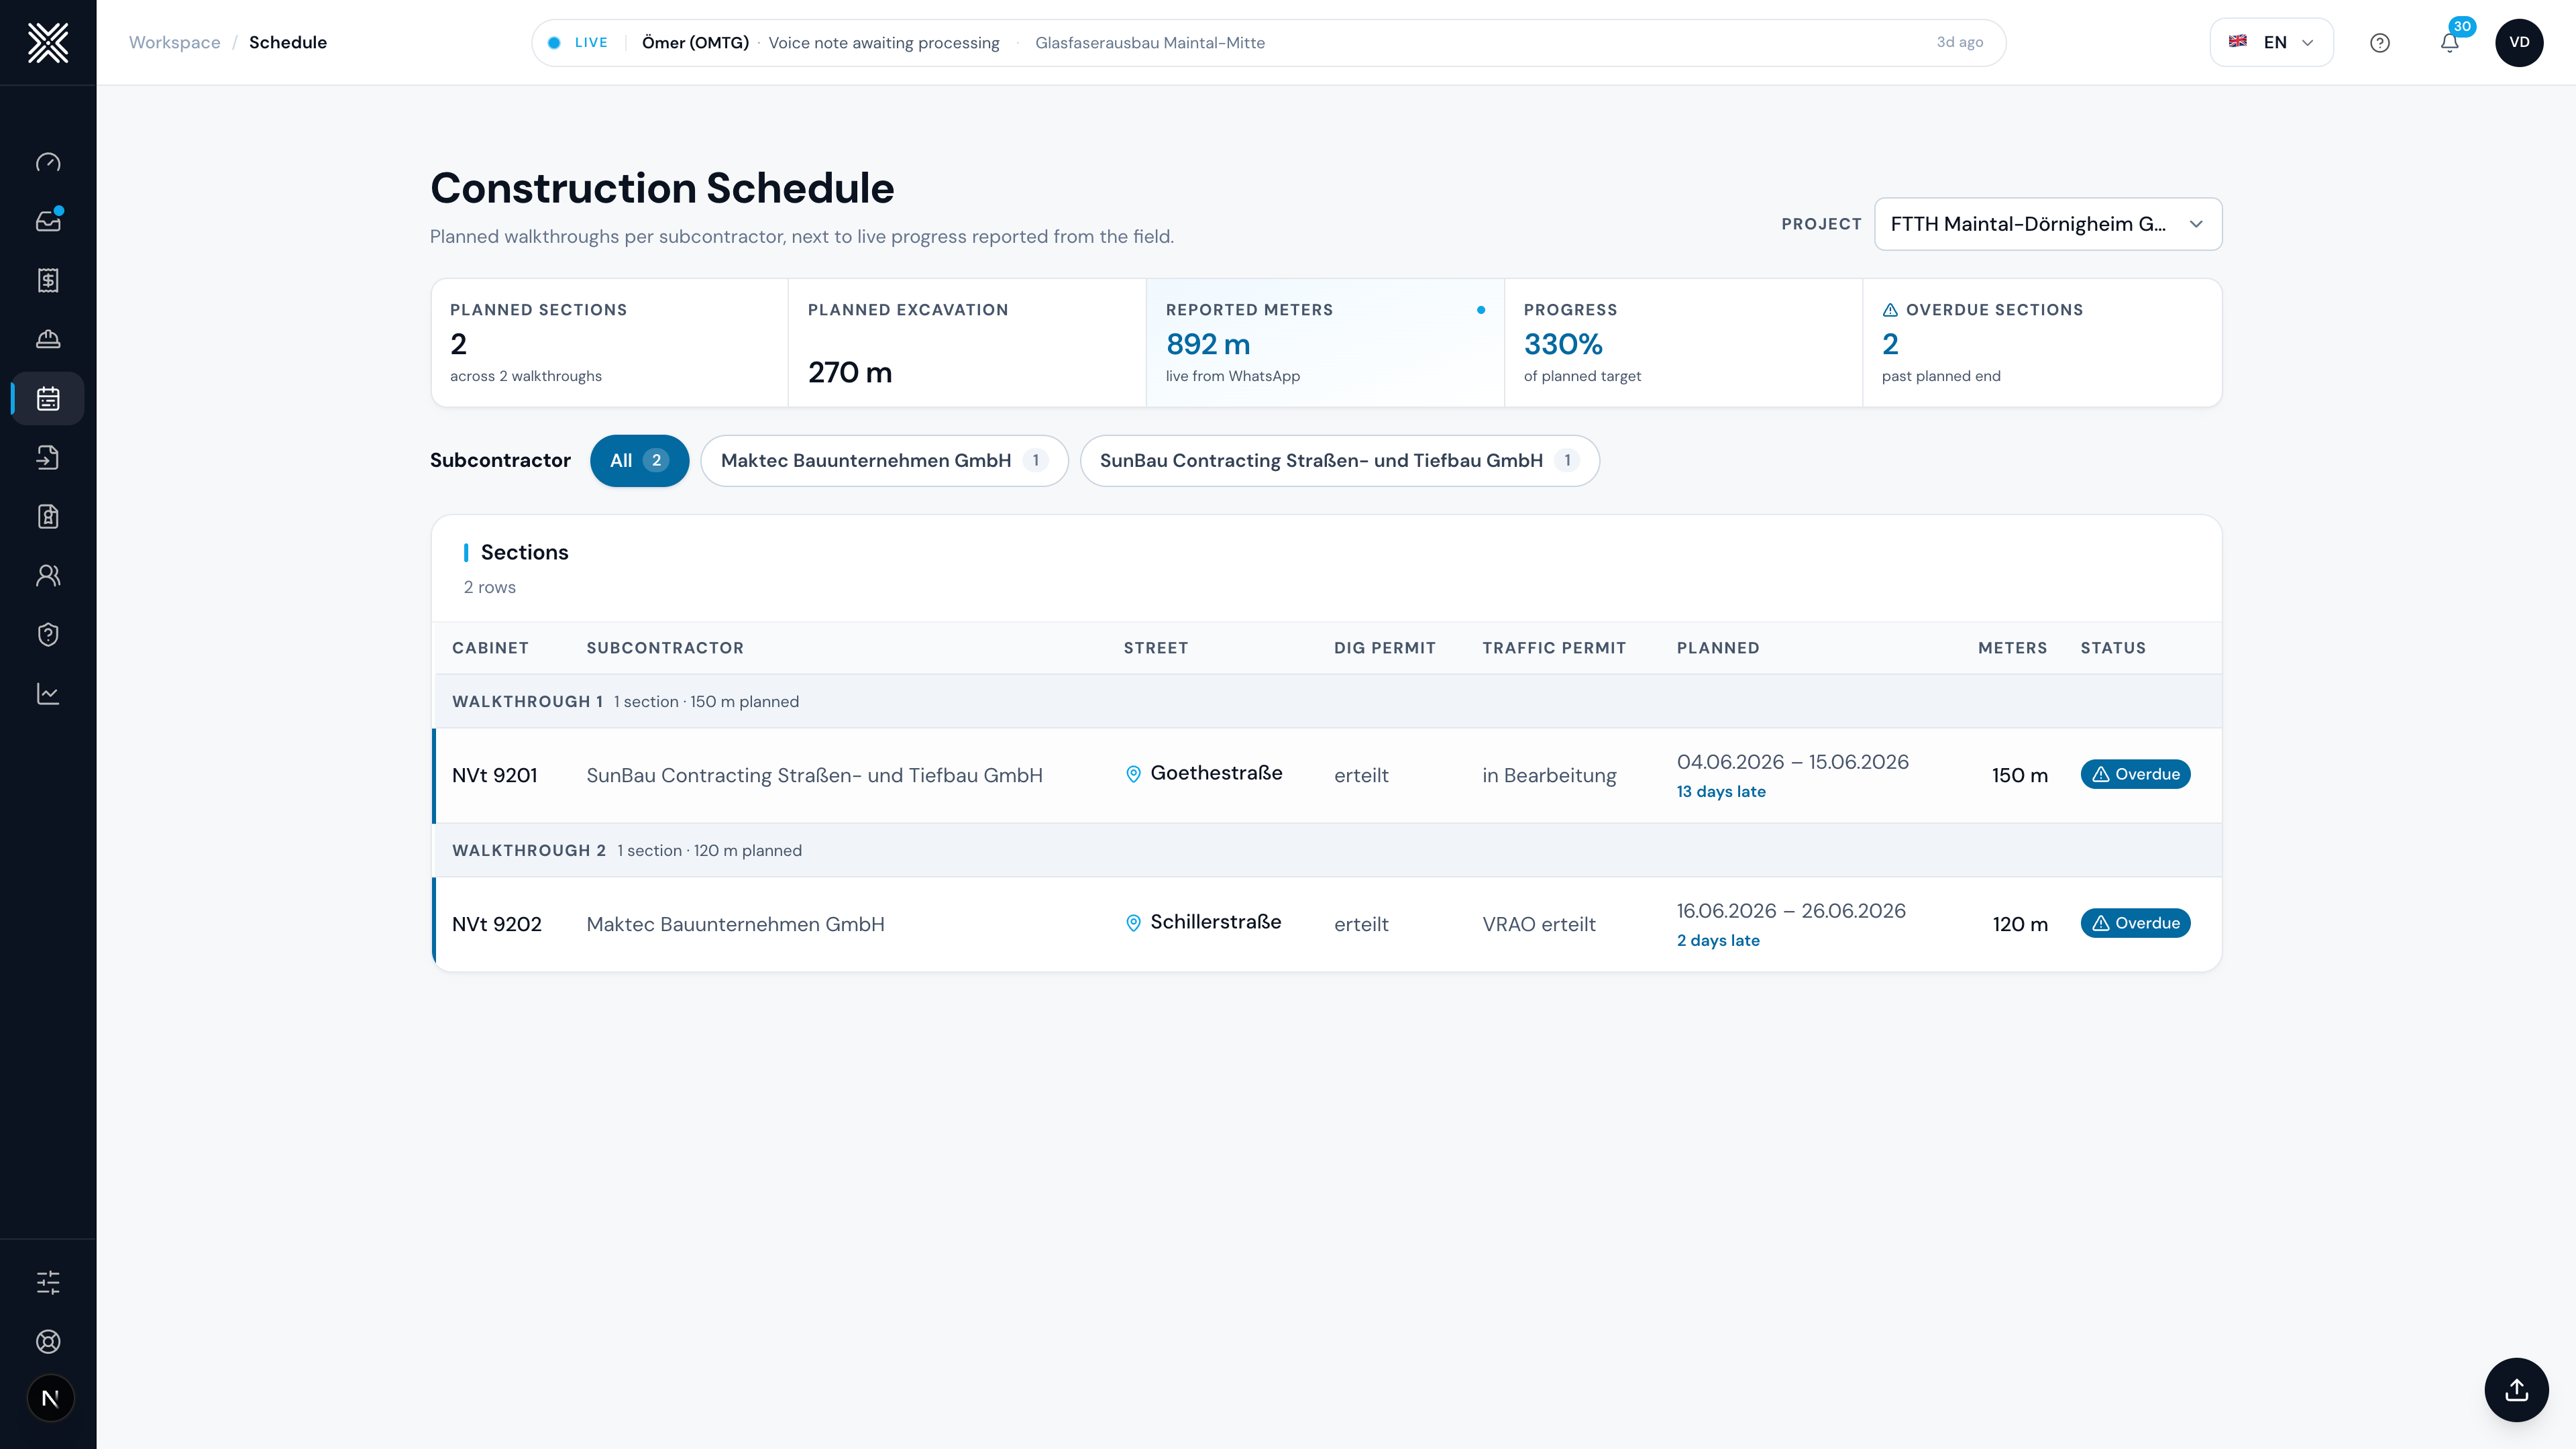Click the UK flag language icon
Image resolution: width=2576 pixels, height=1449 pixels.
pos(2238,41)
